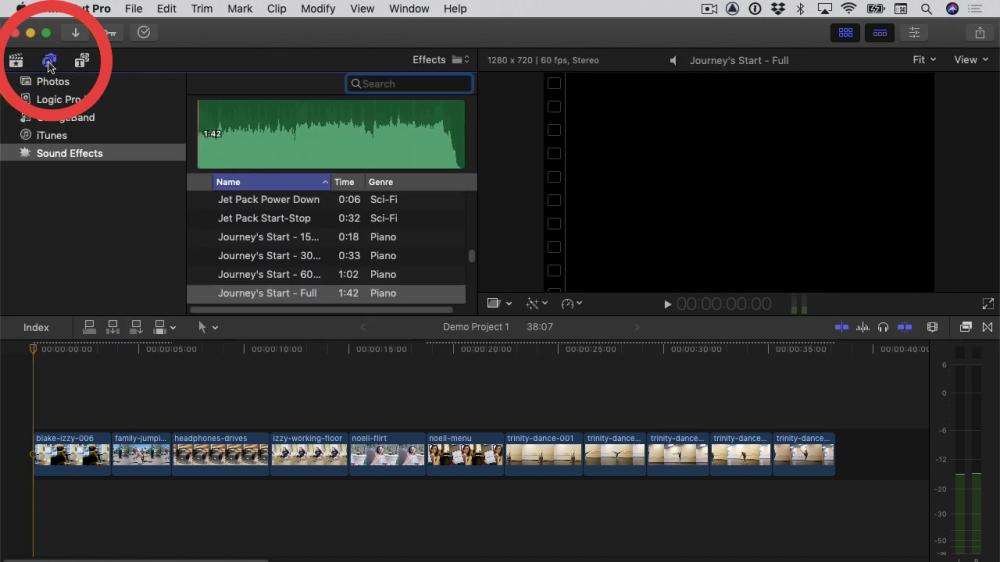Image resolution: width=1000 pixels, height=562 pixels.
Task: Toggle video skimming in timeline
Action: [x=841, y=327]
